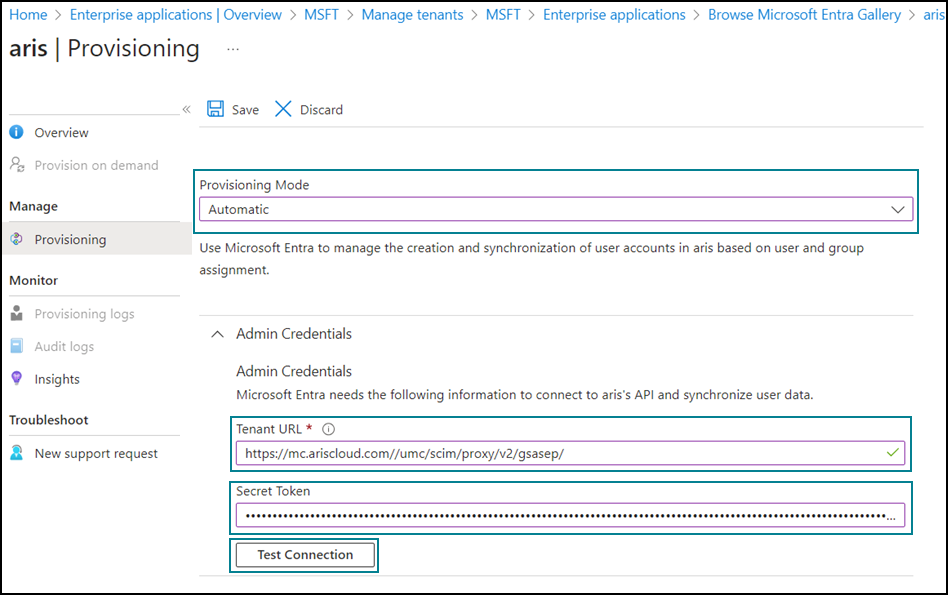
Task: Open Insights via the lightbulb icon
Action: pyautogui.click(x=16, y=379)
